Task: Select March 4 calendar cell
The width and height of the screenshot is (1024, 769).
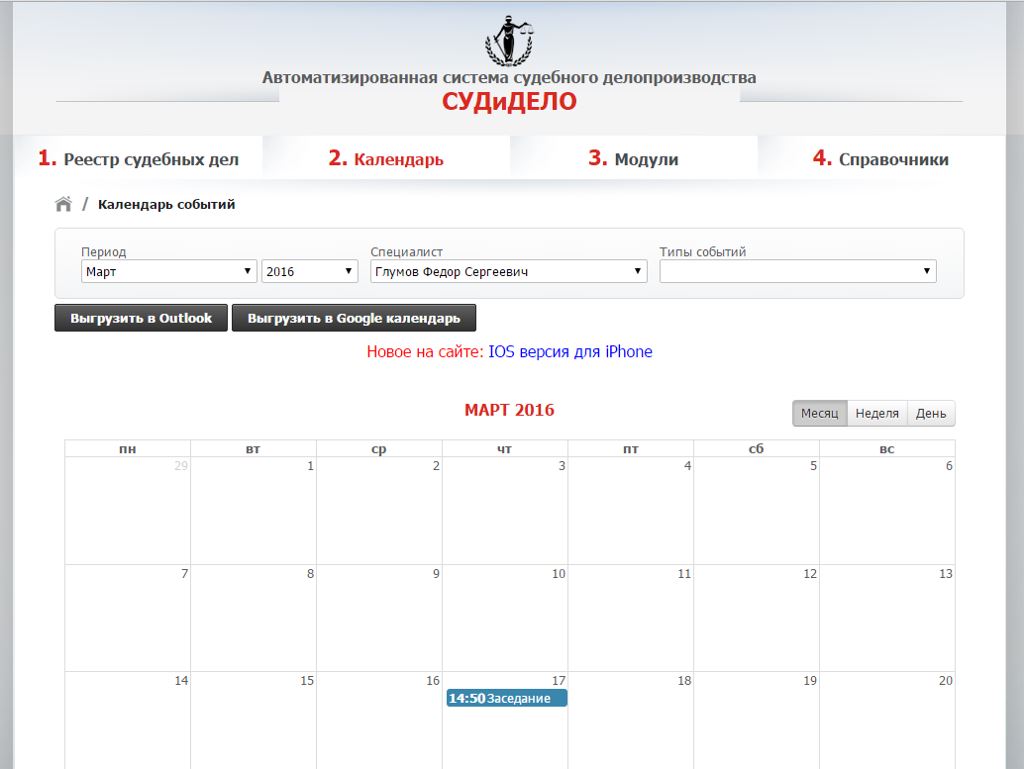Action: (x=631, y=512)
